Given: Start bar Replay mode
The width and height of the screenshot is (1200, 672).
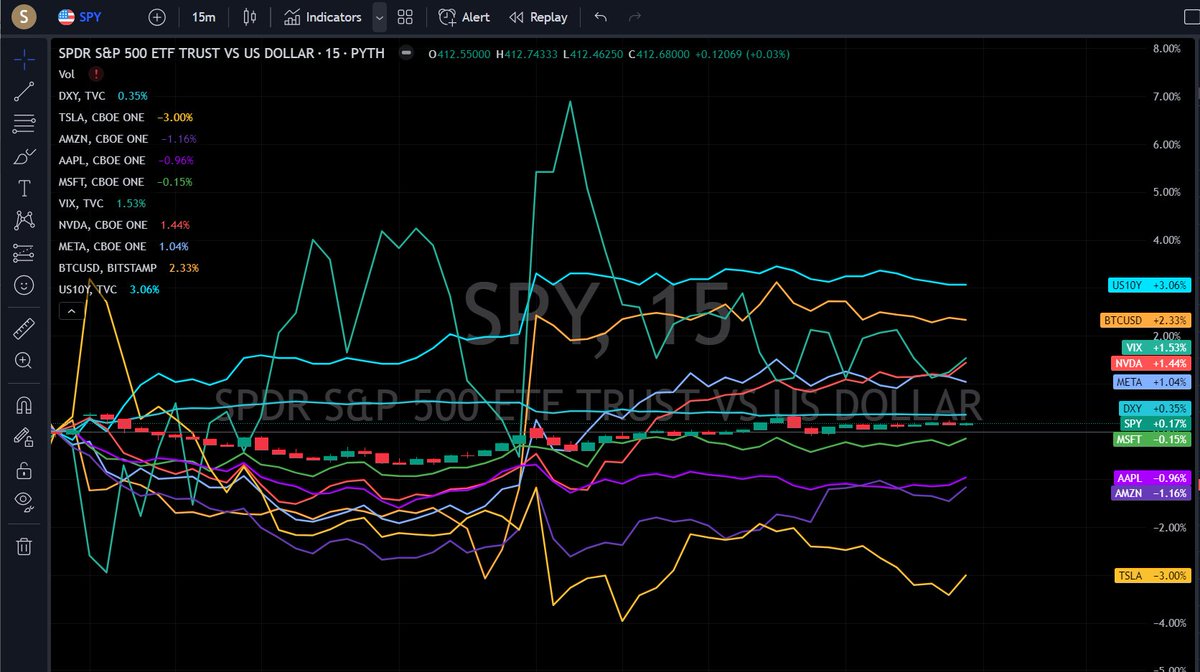Looking at the screenshot, I should coord(538,17).
